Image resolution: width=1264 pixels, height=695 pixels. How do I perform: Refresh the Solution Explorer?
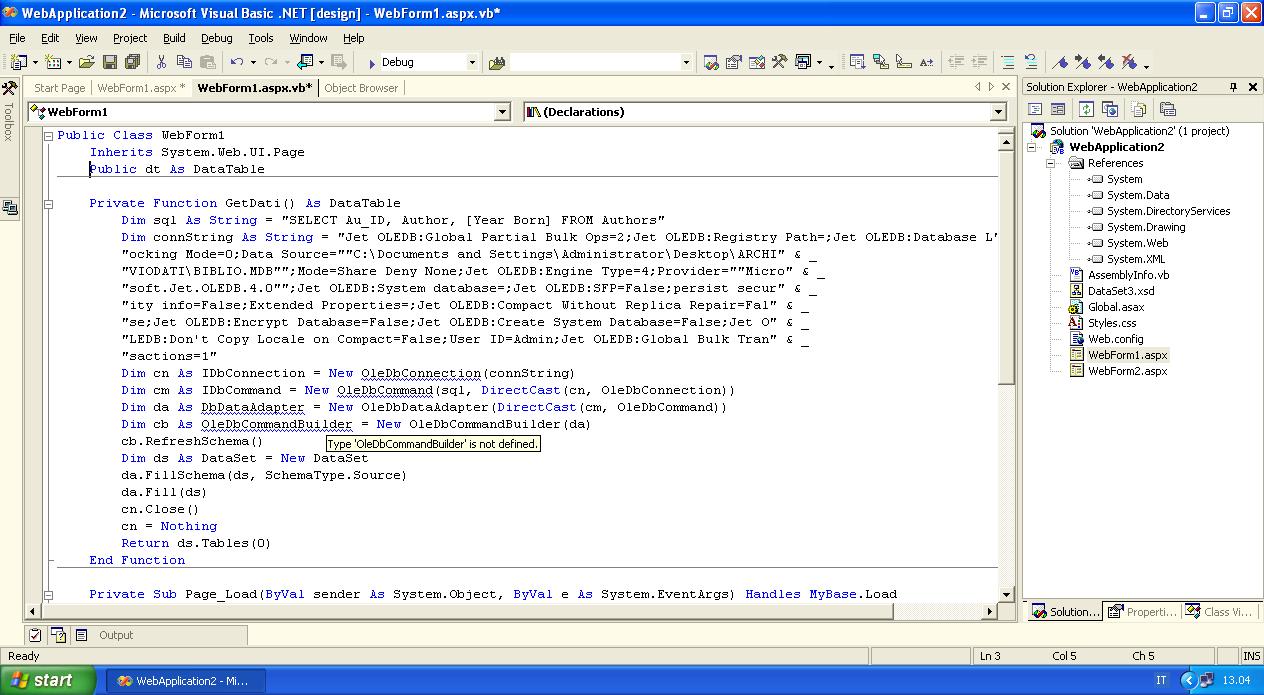pos(1086,109)
